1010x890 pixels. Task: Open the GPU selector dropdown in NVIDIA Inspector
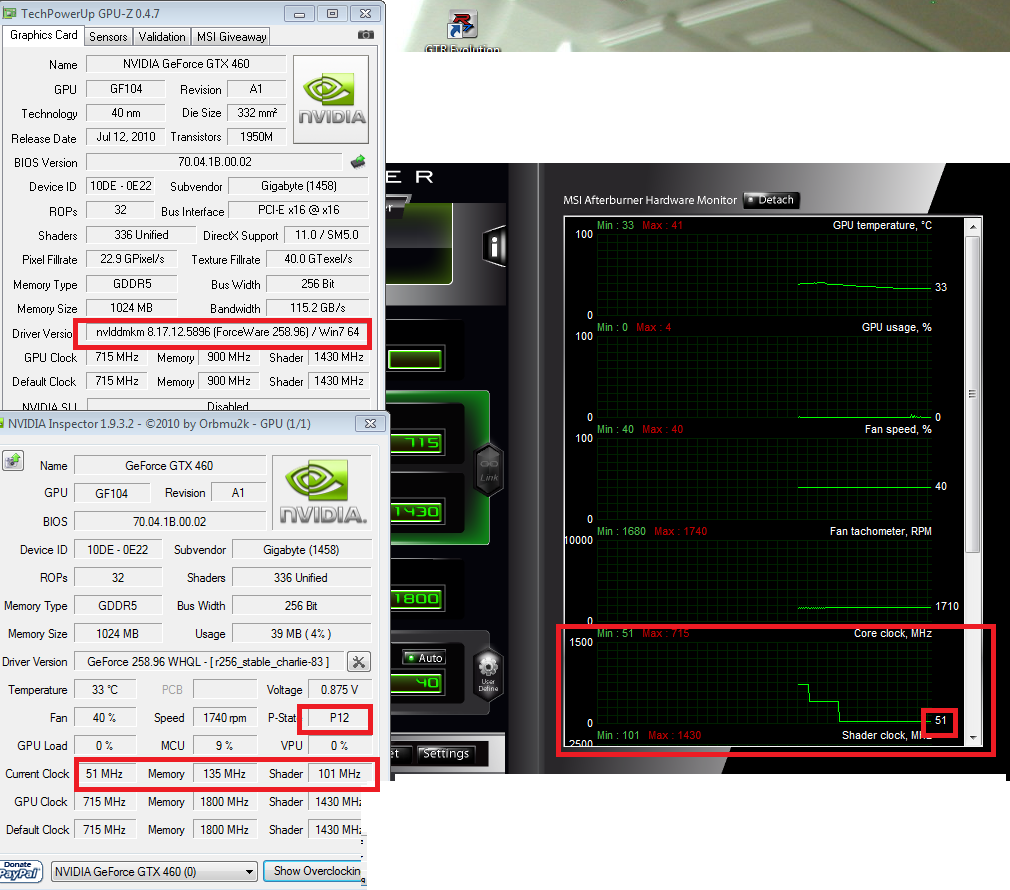click(x=154, y=871)
